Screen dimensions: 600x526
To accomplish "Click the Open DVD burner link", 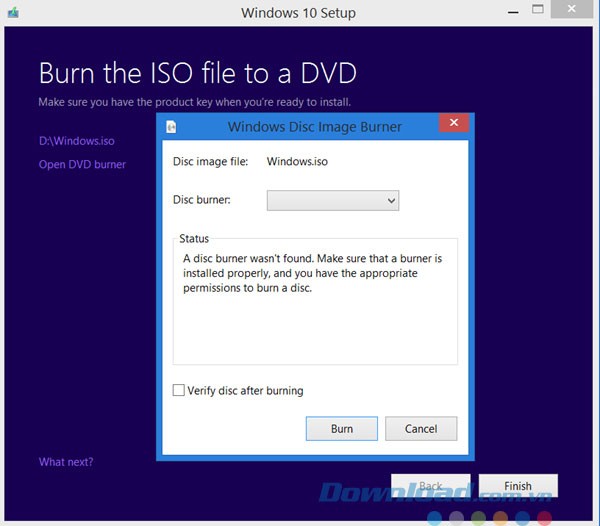I will (82, 164).
